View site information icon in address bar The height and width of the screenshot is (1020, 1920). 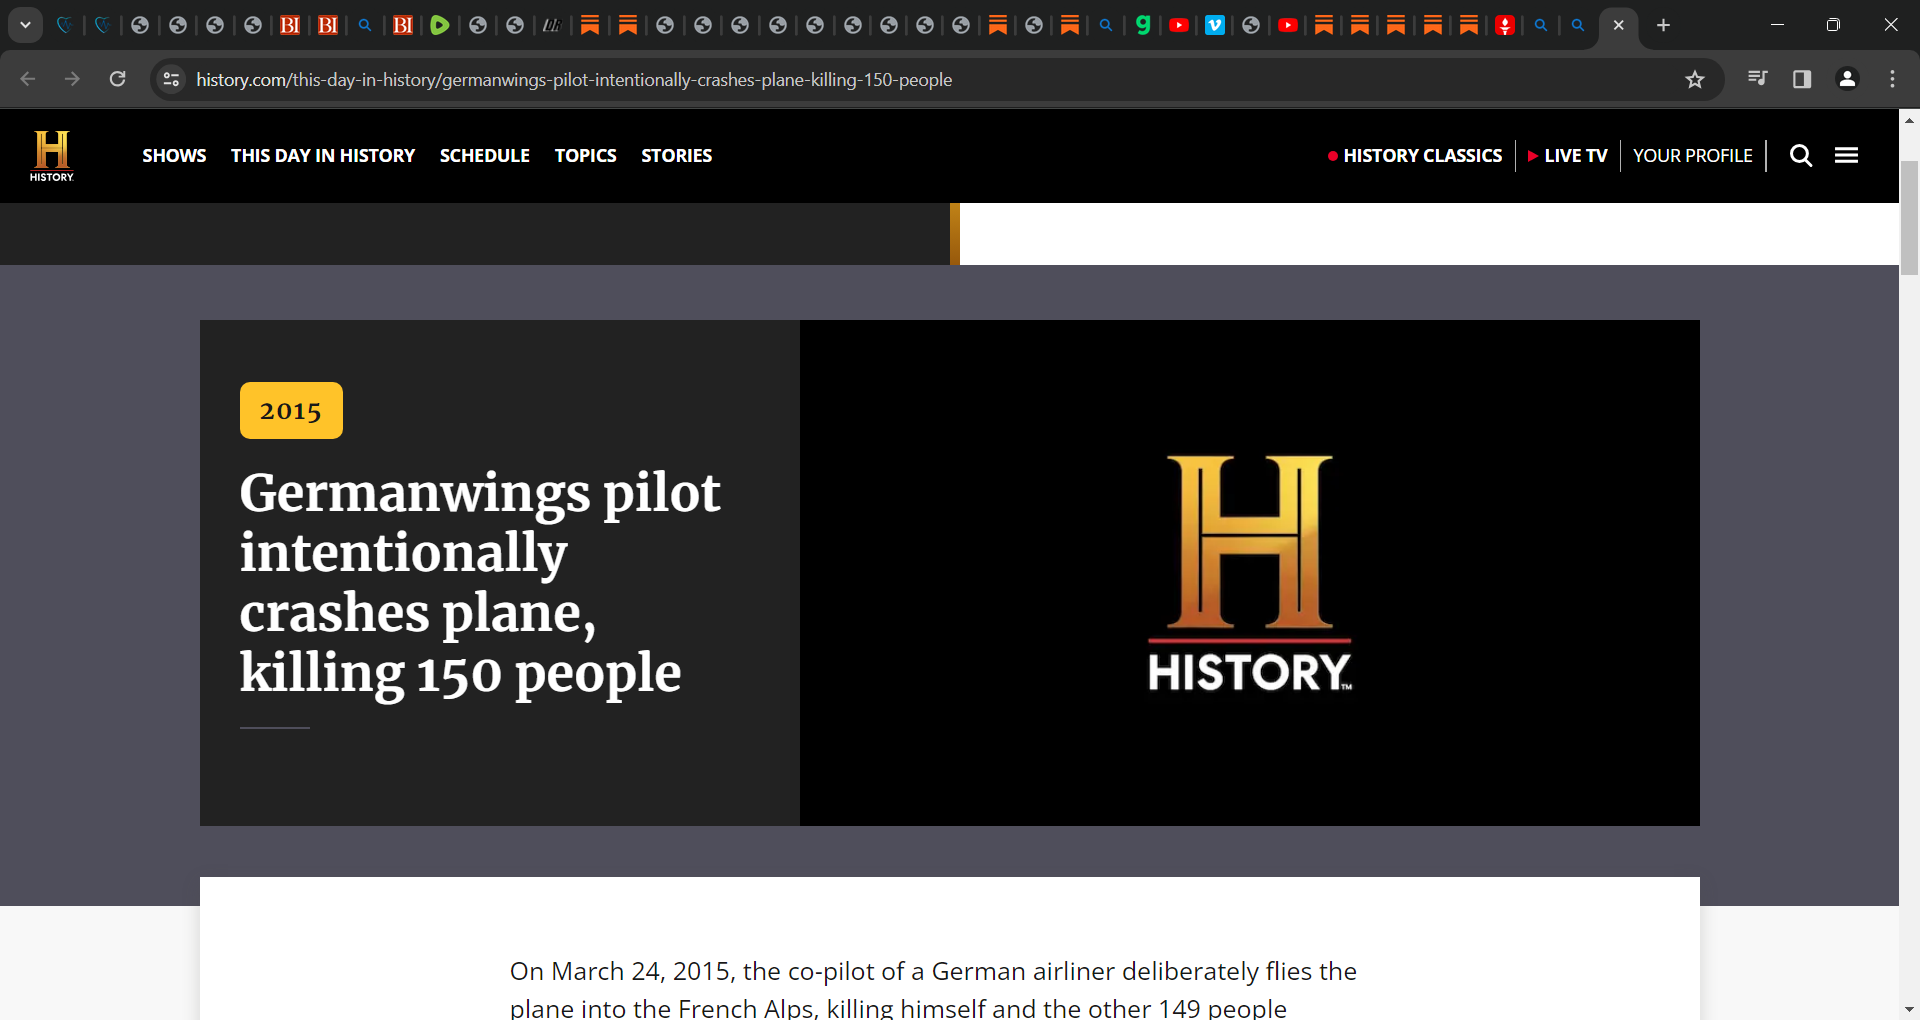click(x=171, y=79)
